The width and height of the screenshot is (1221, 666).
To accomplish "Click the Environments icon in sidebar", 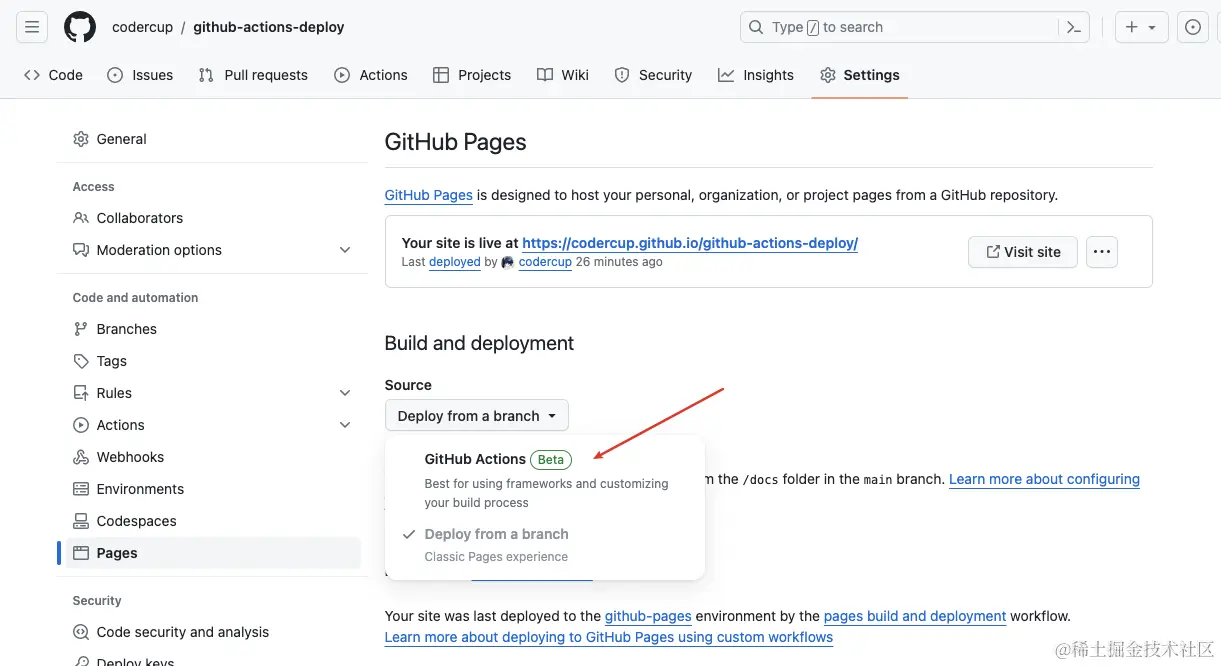I will tap(81, 489).
